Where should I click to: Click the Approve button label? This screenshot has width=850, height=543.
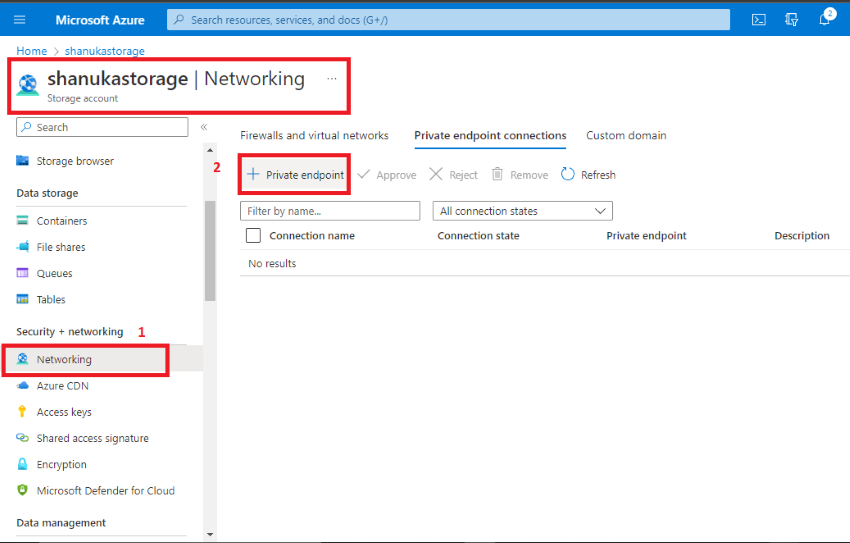click(396, 175)
